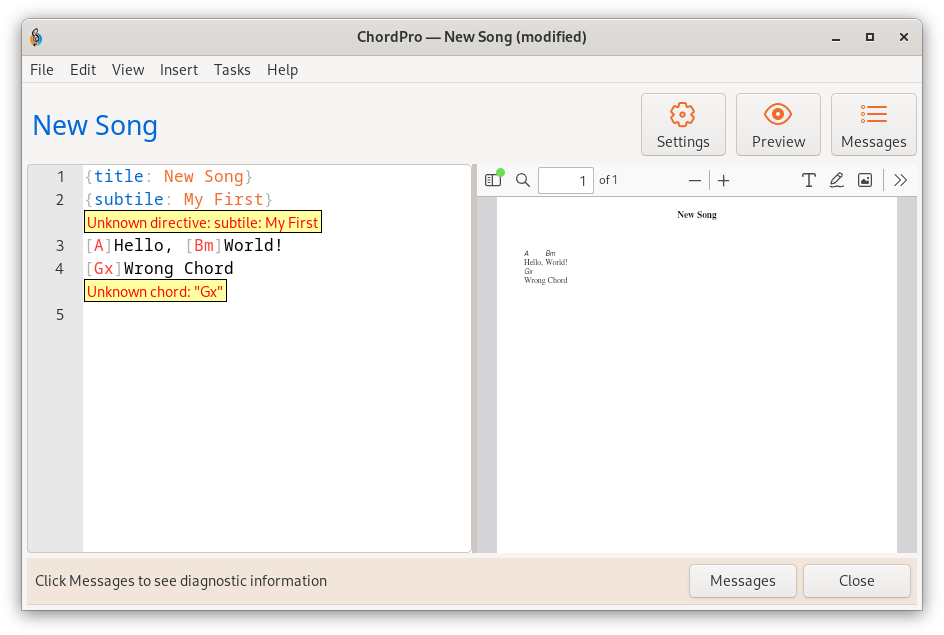This screenshot has height=635, width=944.
Task: Click the ChordPro app icon in title bar
Action: [x=36, y=37]
